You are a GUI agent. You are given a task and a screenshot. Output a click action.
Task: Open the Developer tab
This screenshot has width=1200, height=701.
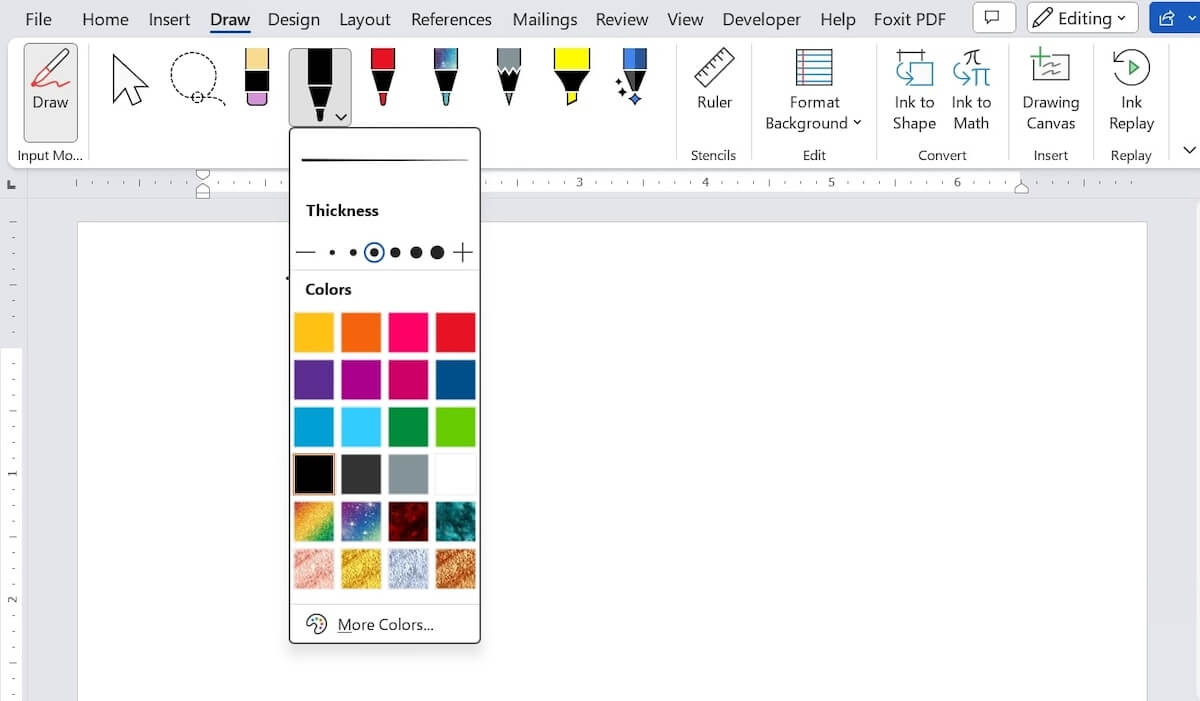[x=762, y=19]
